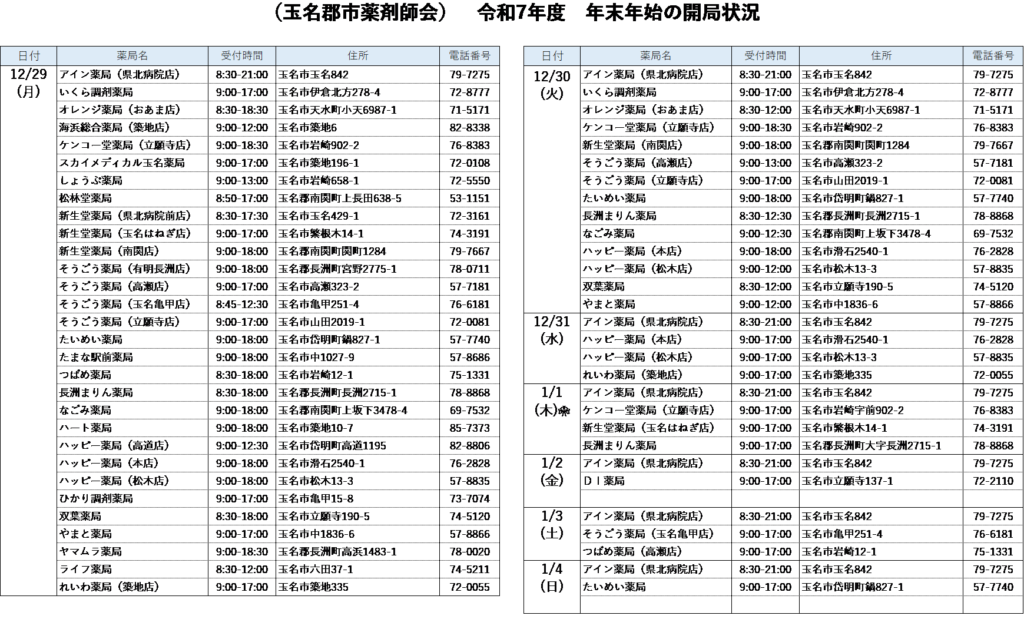Click the left table's 電話番号 header
This screenshot has height=632, width=1024.
pos(469,56)
